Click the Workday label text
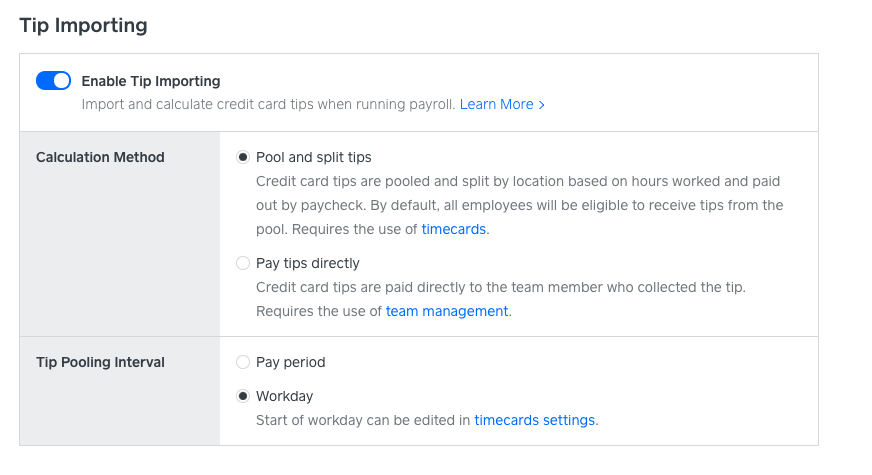Screen dimensions: 872x475 [x=284, y=396]
